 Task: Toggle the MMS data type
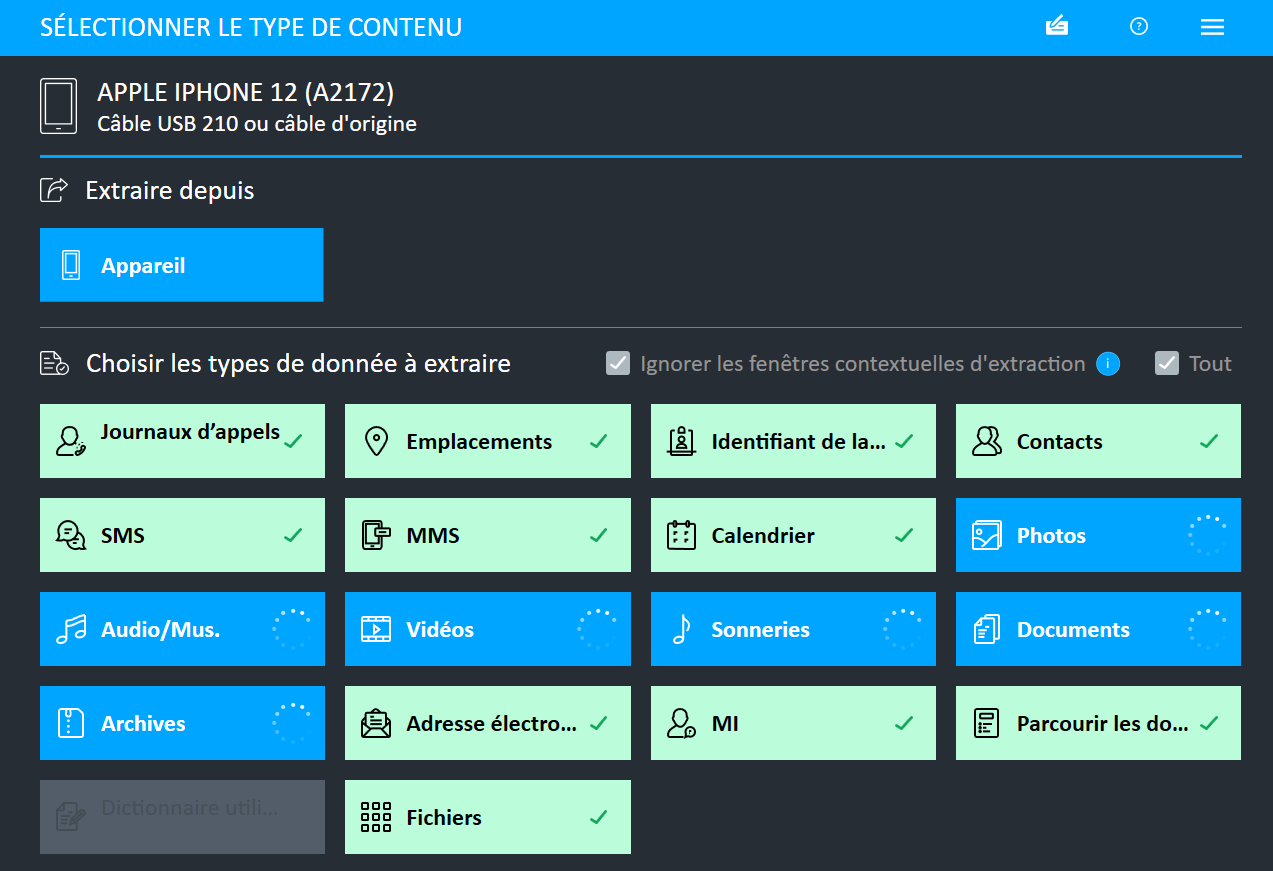tap(487, 535)
